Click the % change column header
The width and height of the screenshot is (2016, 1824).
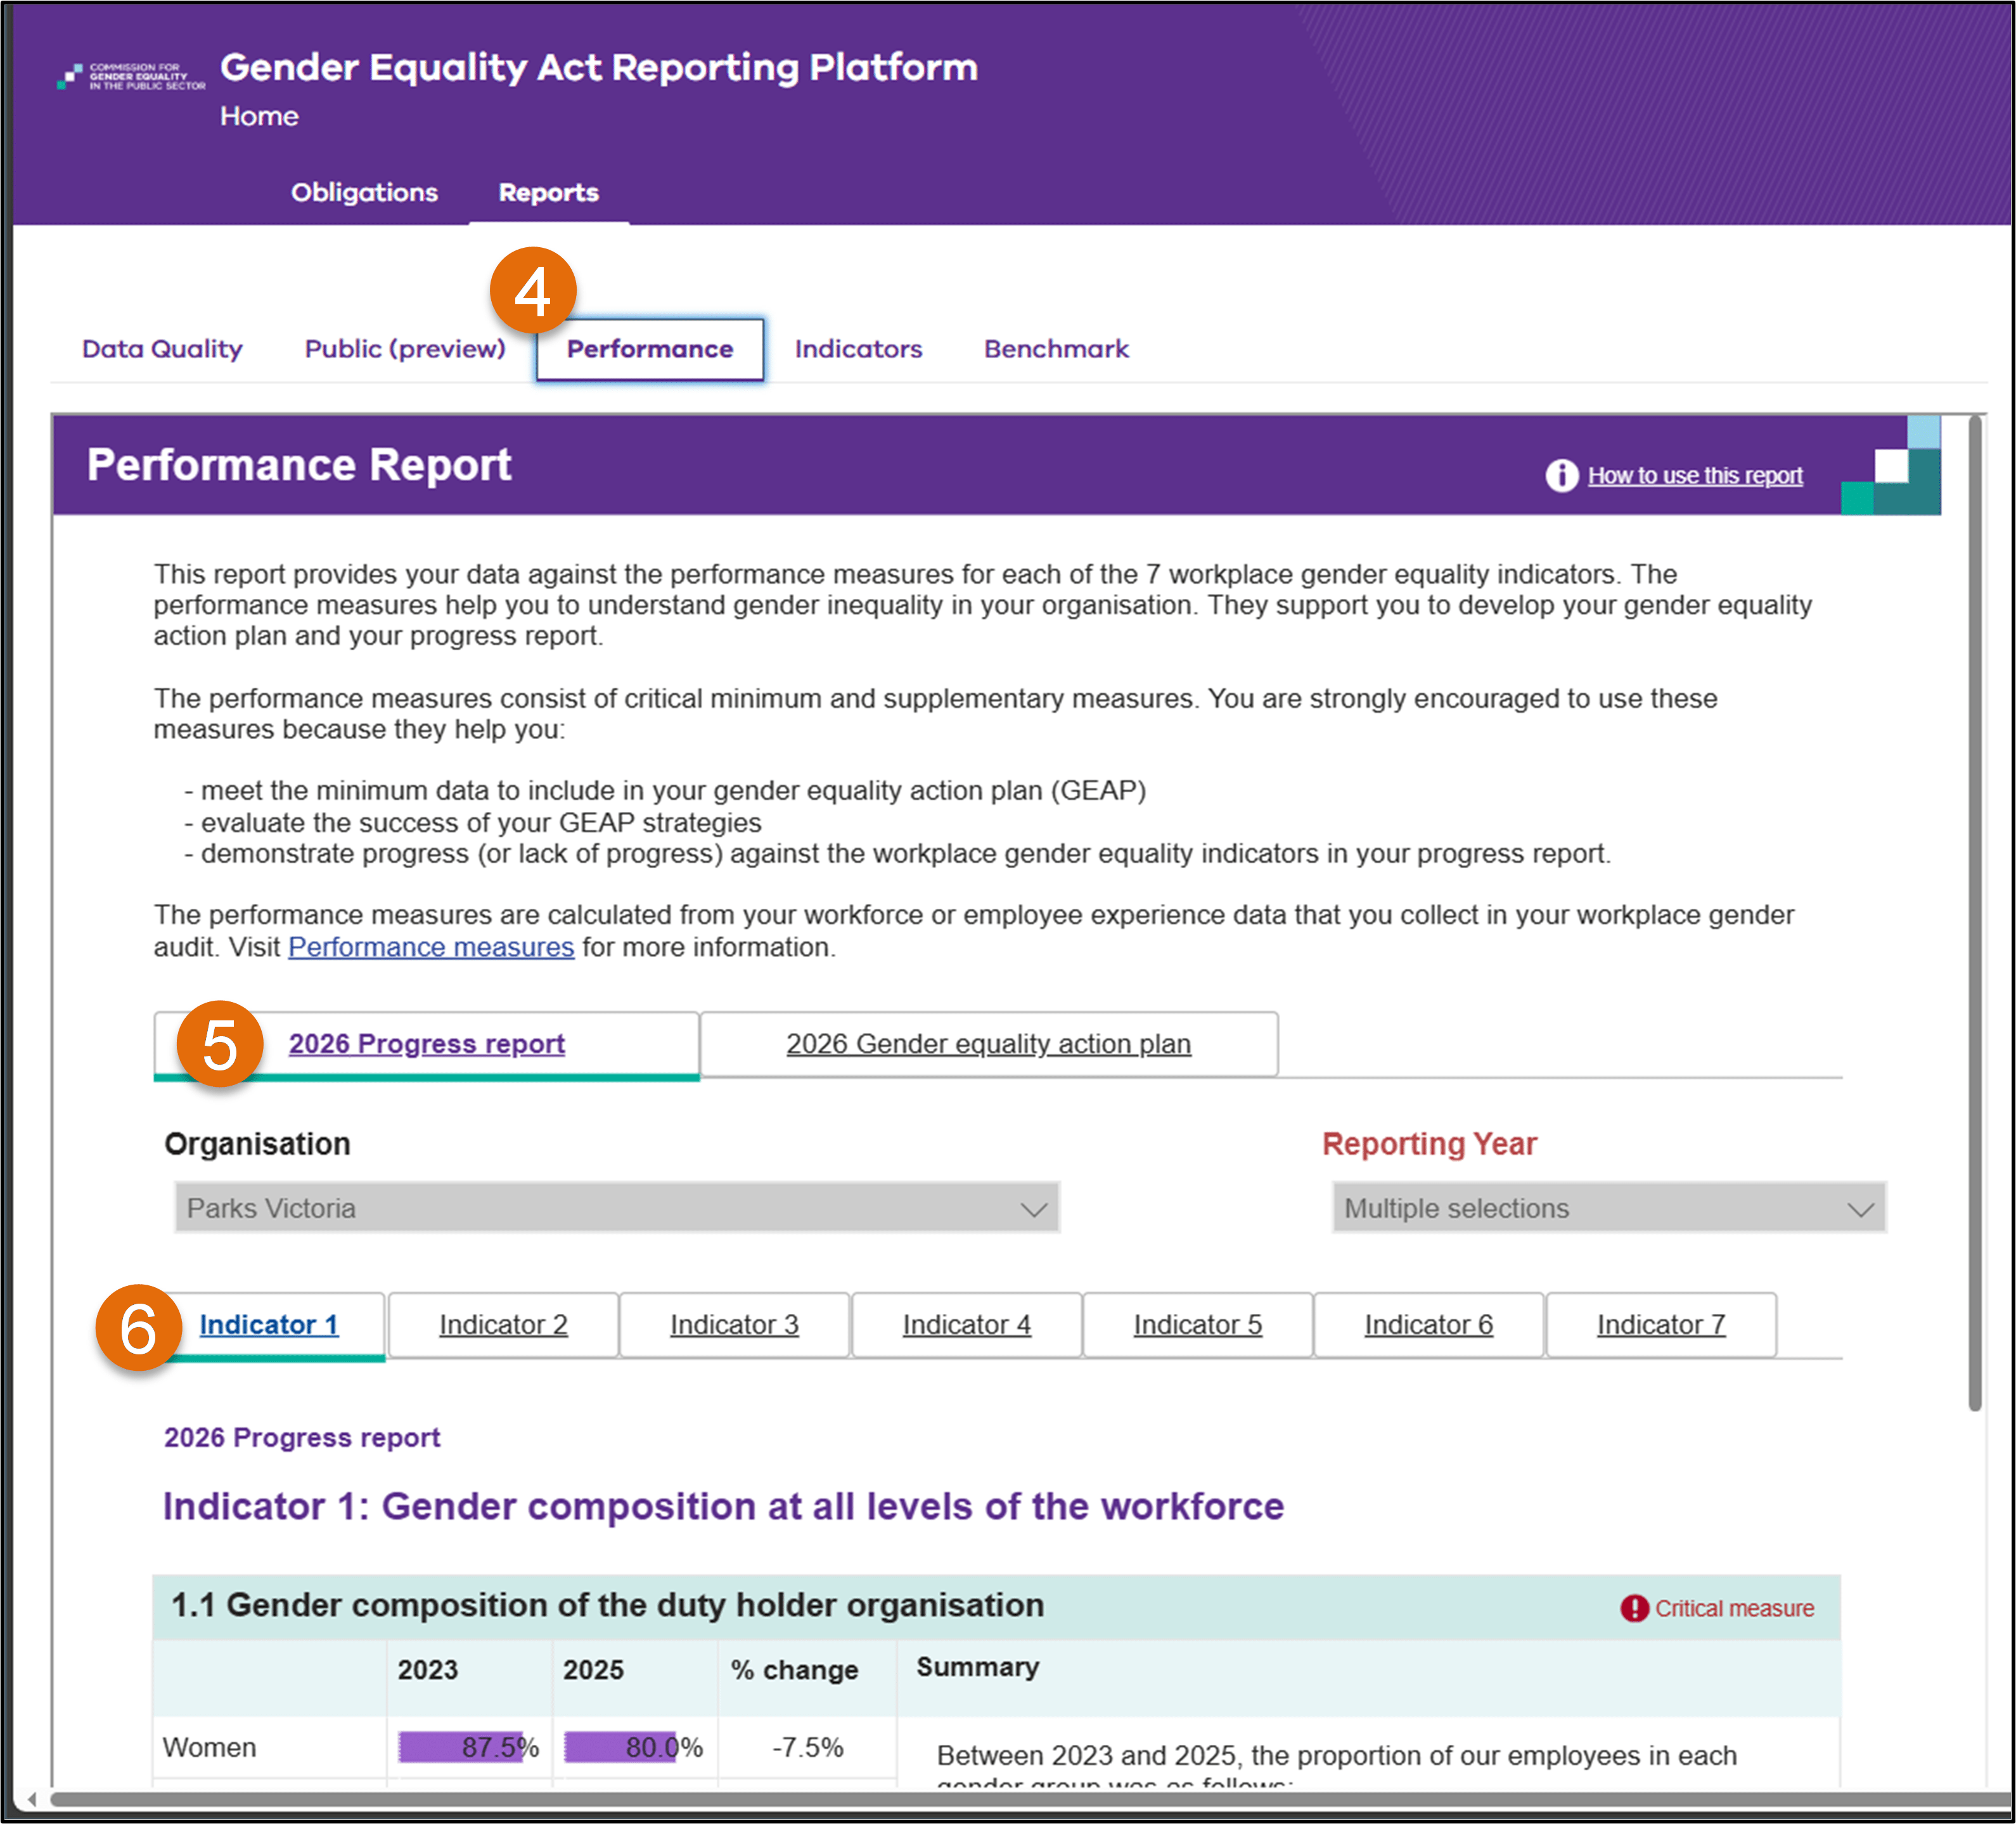tap(794, 1670)
